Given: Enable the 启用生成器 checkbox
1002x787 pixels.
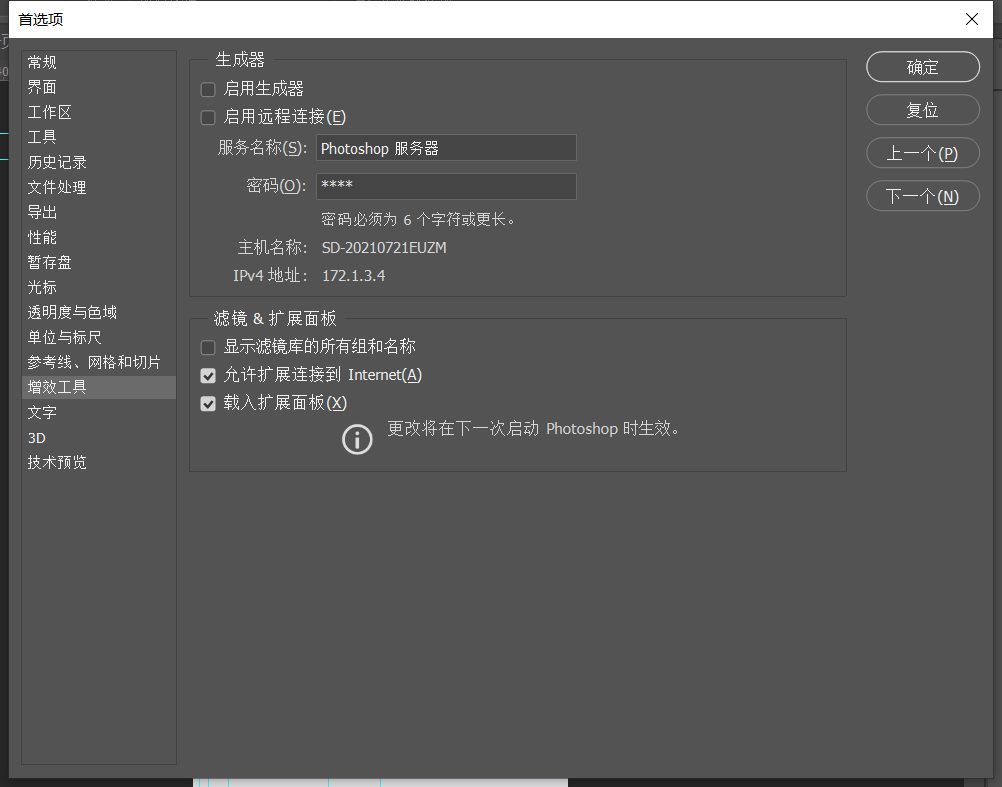Looking at the screenshot, I should tap(208, 89).
